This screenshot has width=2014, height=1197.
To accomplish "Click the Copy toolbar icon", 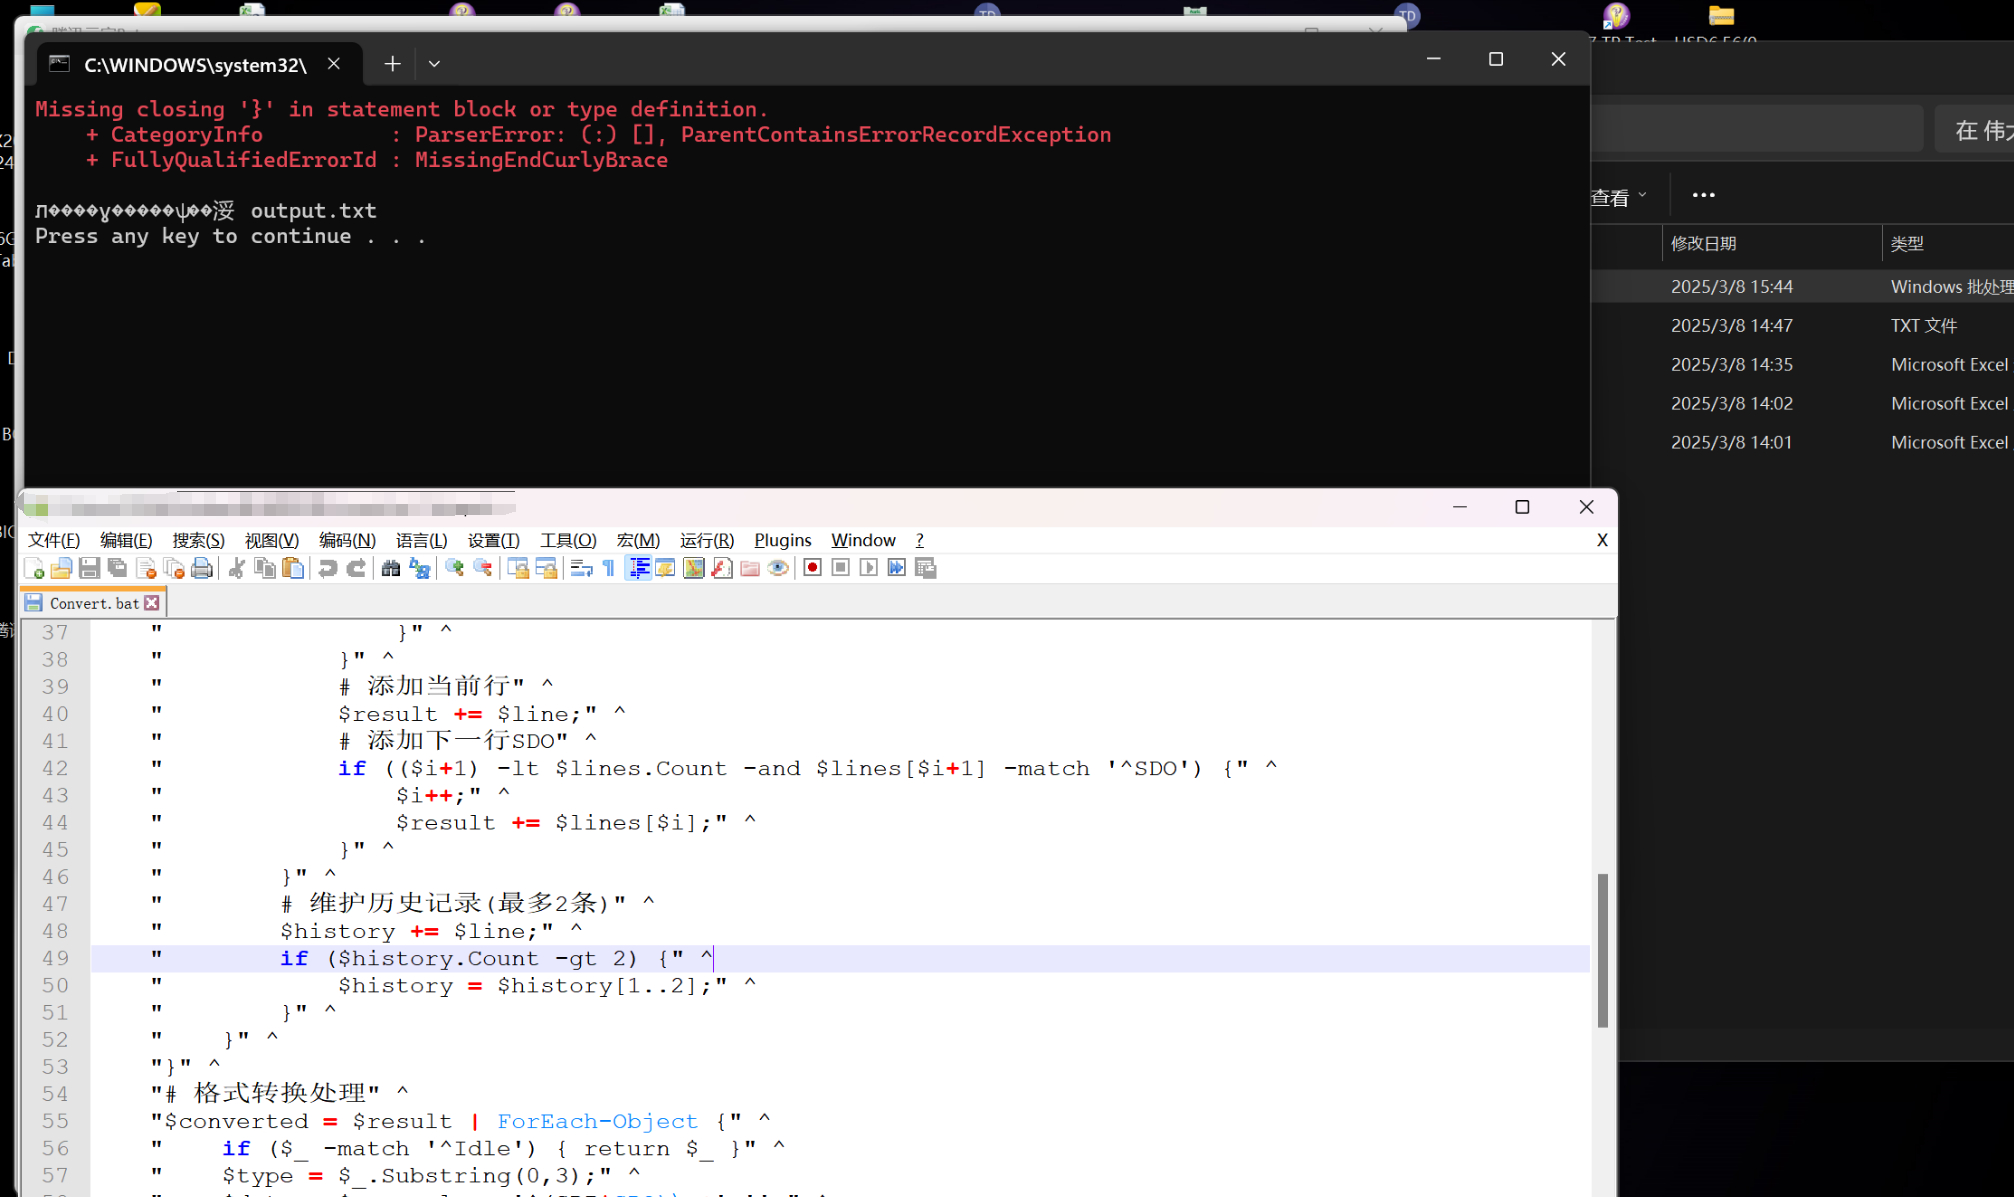I will pos(265,568).
